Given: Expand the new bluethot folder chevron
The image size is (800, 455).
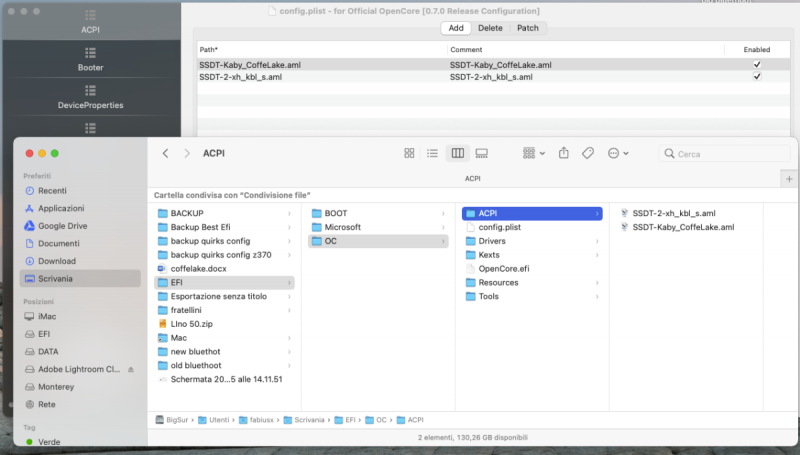Looking at the screenshot, I should 289,352.
